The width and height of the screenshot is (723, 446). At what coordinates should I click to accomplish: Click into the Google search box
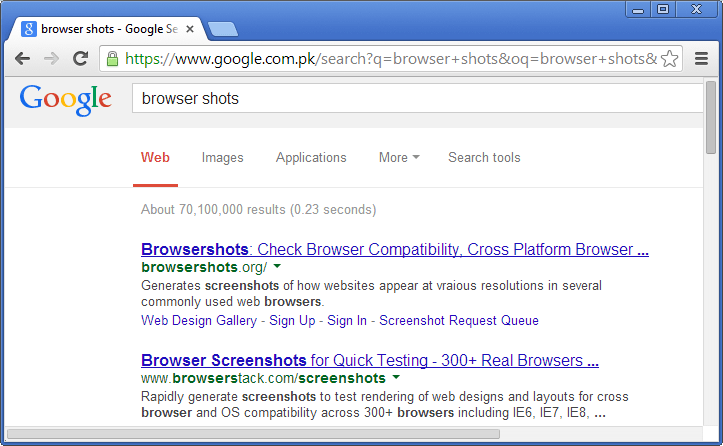click(418, 98)
